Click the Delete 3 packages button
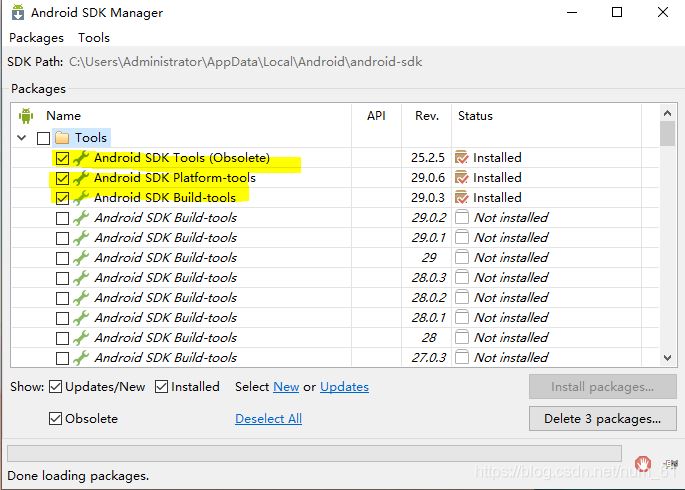The height and width of the screenshot is (490, 685). pyautogui.click(x=602, y=419)
